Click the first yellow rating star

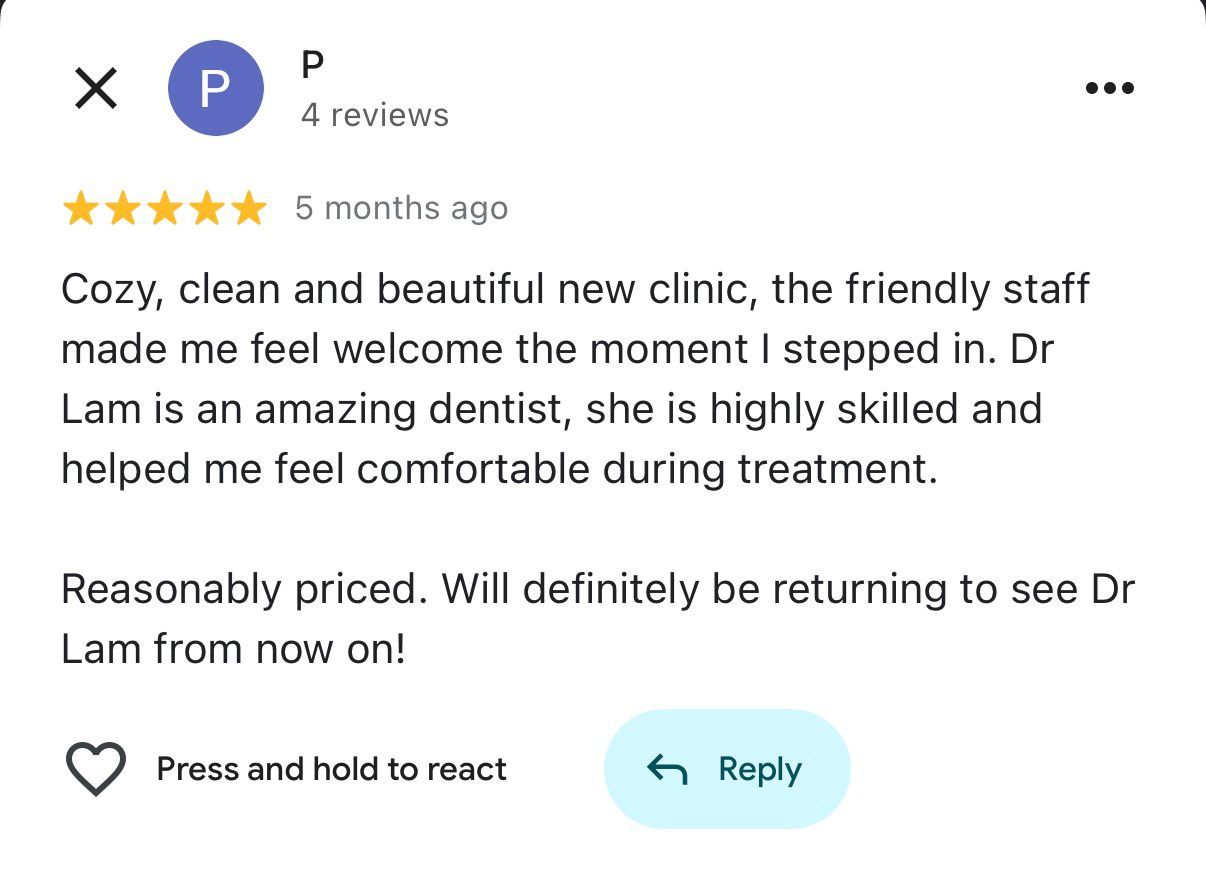tap(79, 209)
